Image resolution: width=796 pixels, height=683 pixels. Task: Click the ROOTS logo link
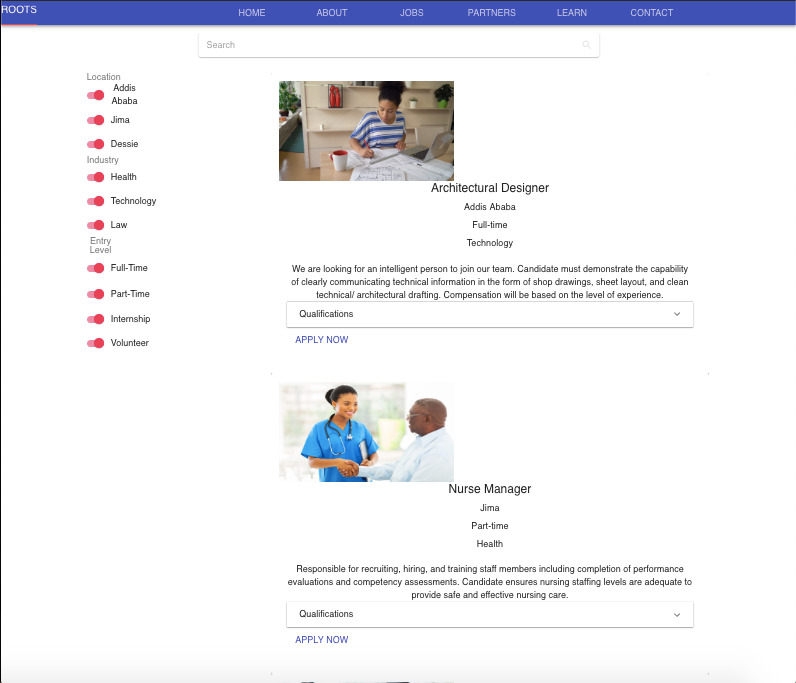pos(19,10)
